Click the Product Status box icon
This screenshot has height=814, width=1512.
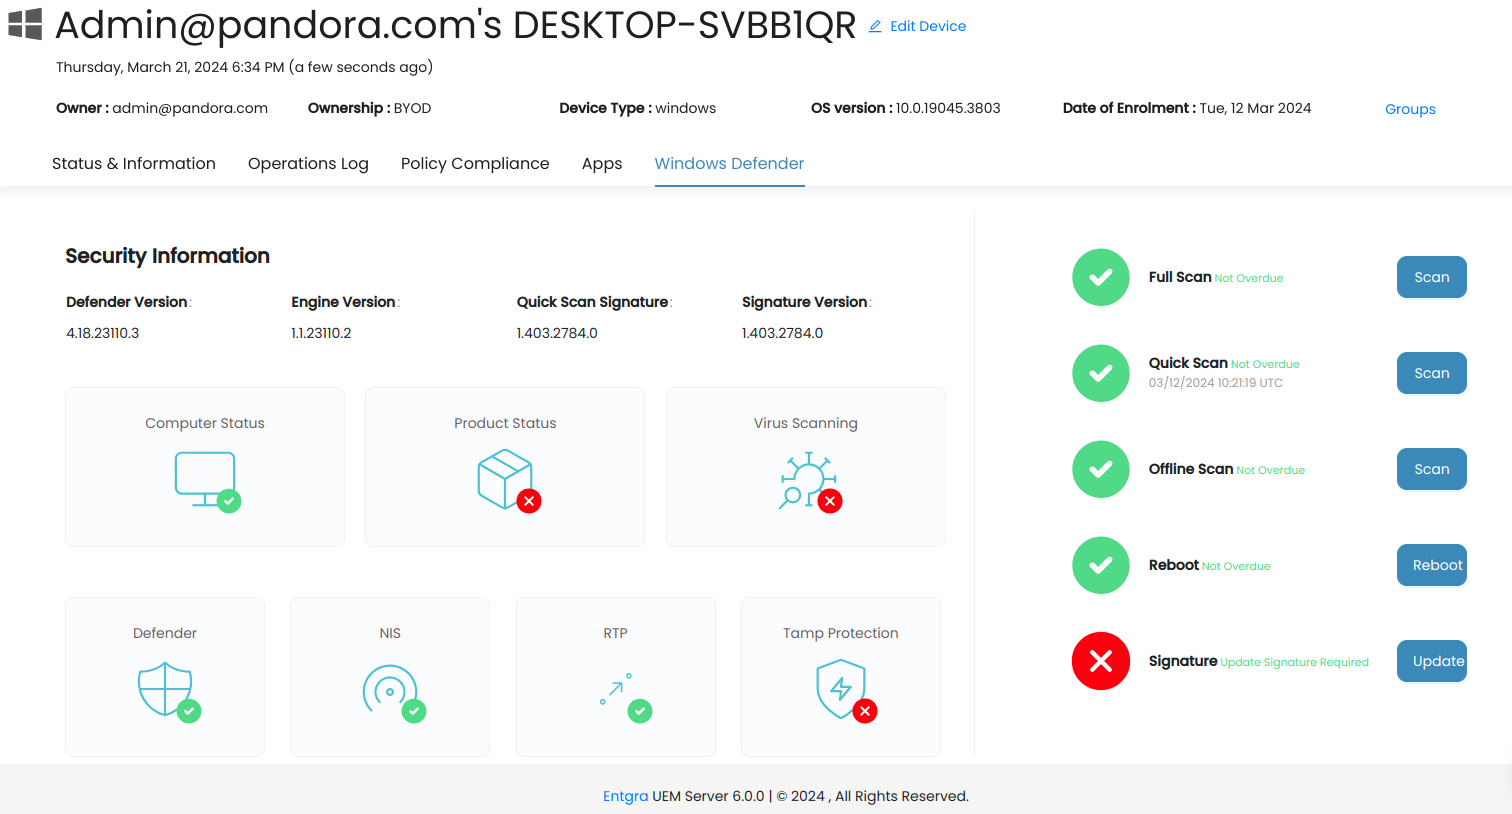pos(506,479)
